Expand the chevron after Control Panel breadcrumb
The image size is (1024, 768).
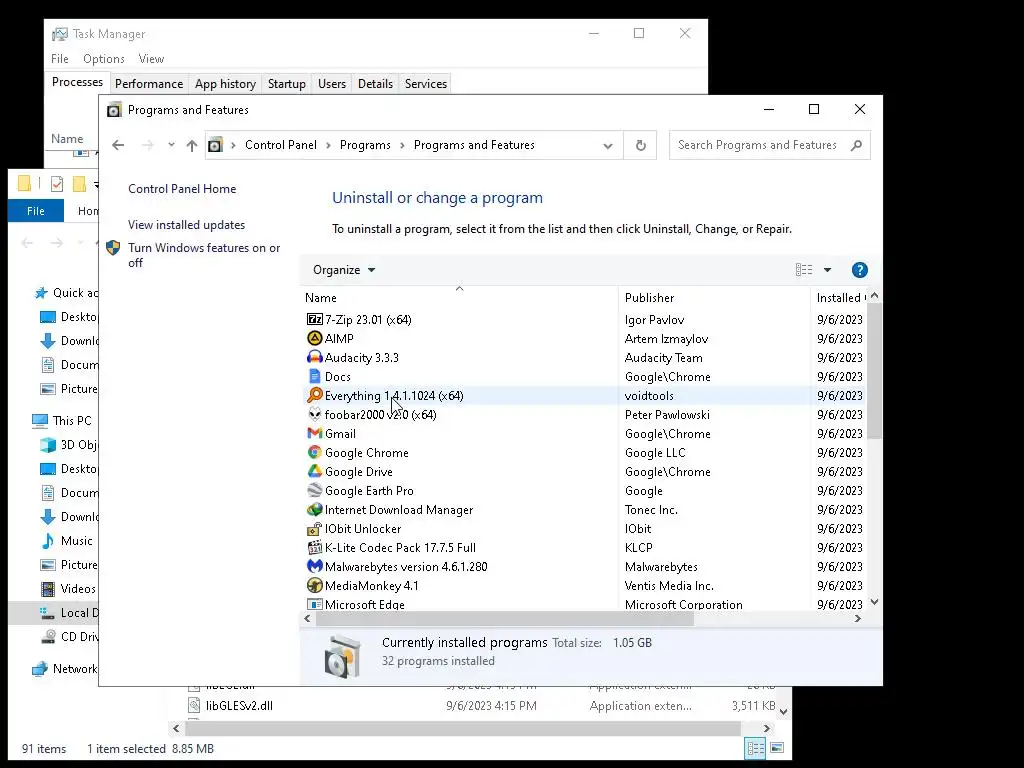pyautogui.click(x=328, y=145)
